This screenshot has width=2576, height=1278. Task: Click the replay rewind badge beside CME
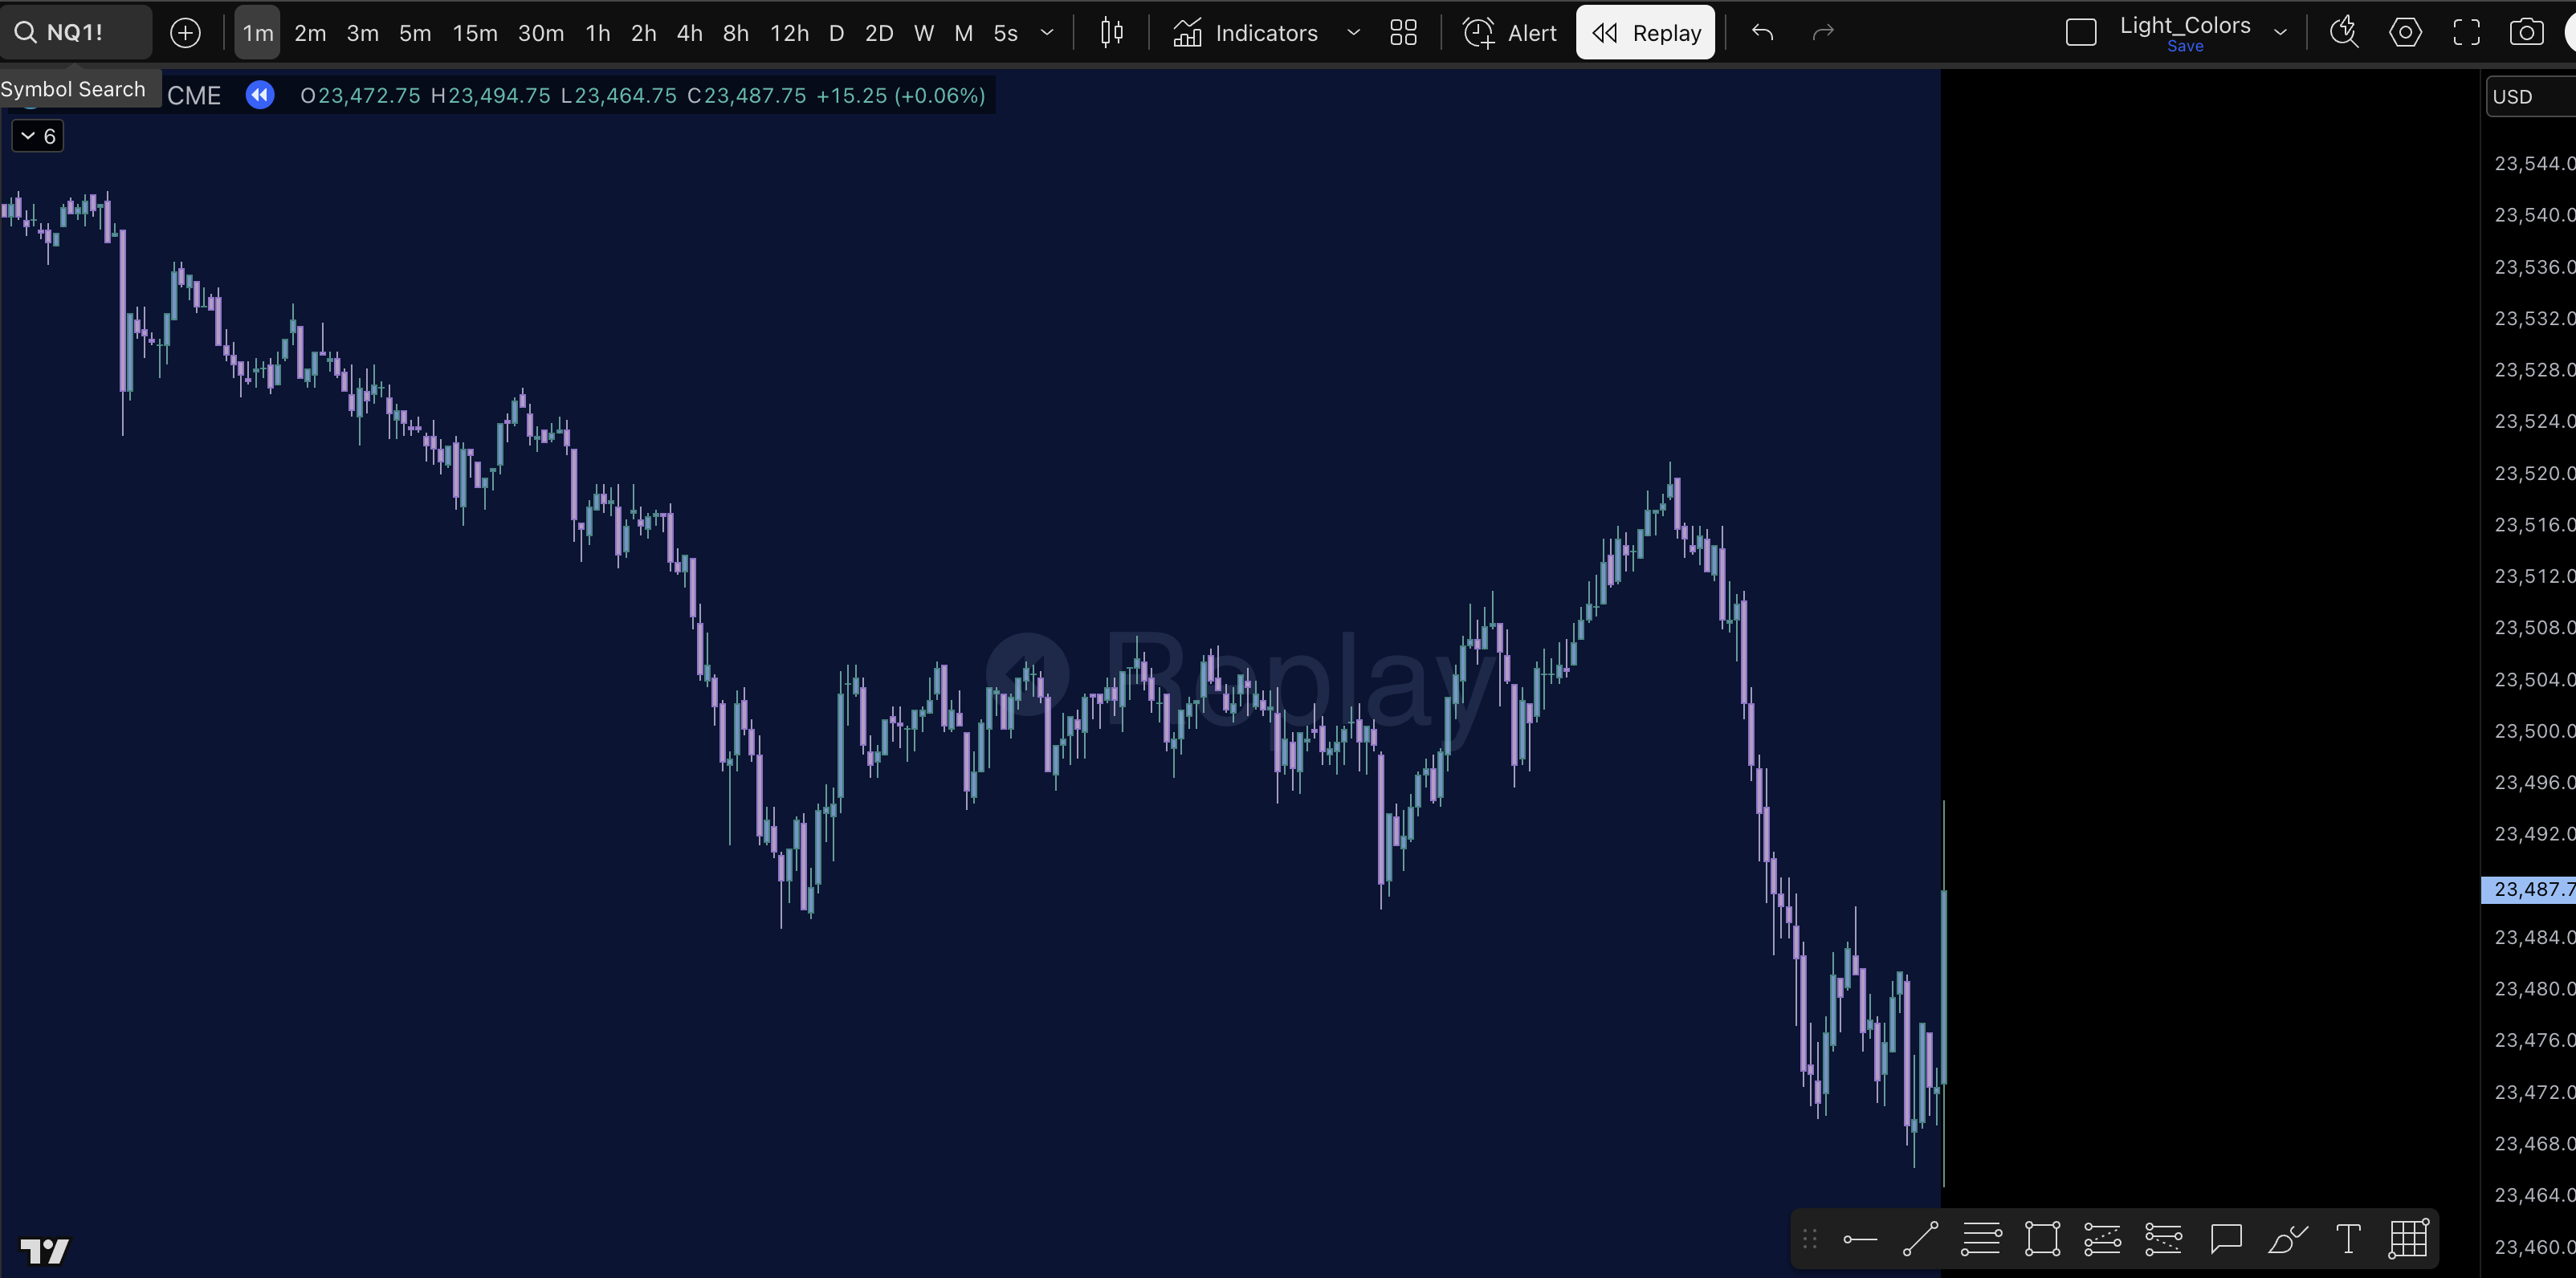coord(260,96)
